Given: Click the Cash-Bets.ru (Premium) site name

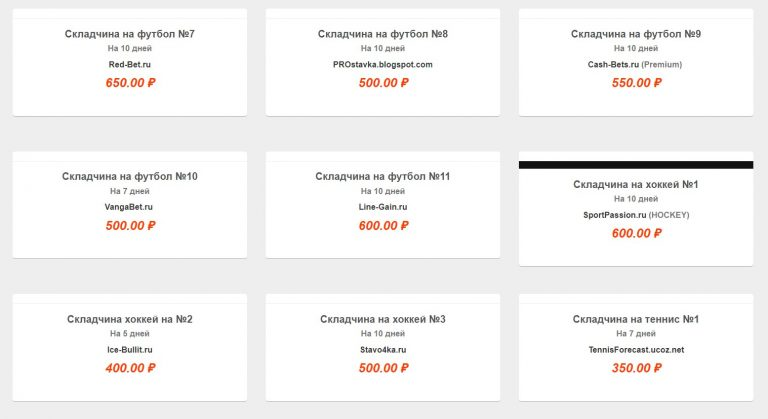Looking at the screenshot, I should [636, 65].
